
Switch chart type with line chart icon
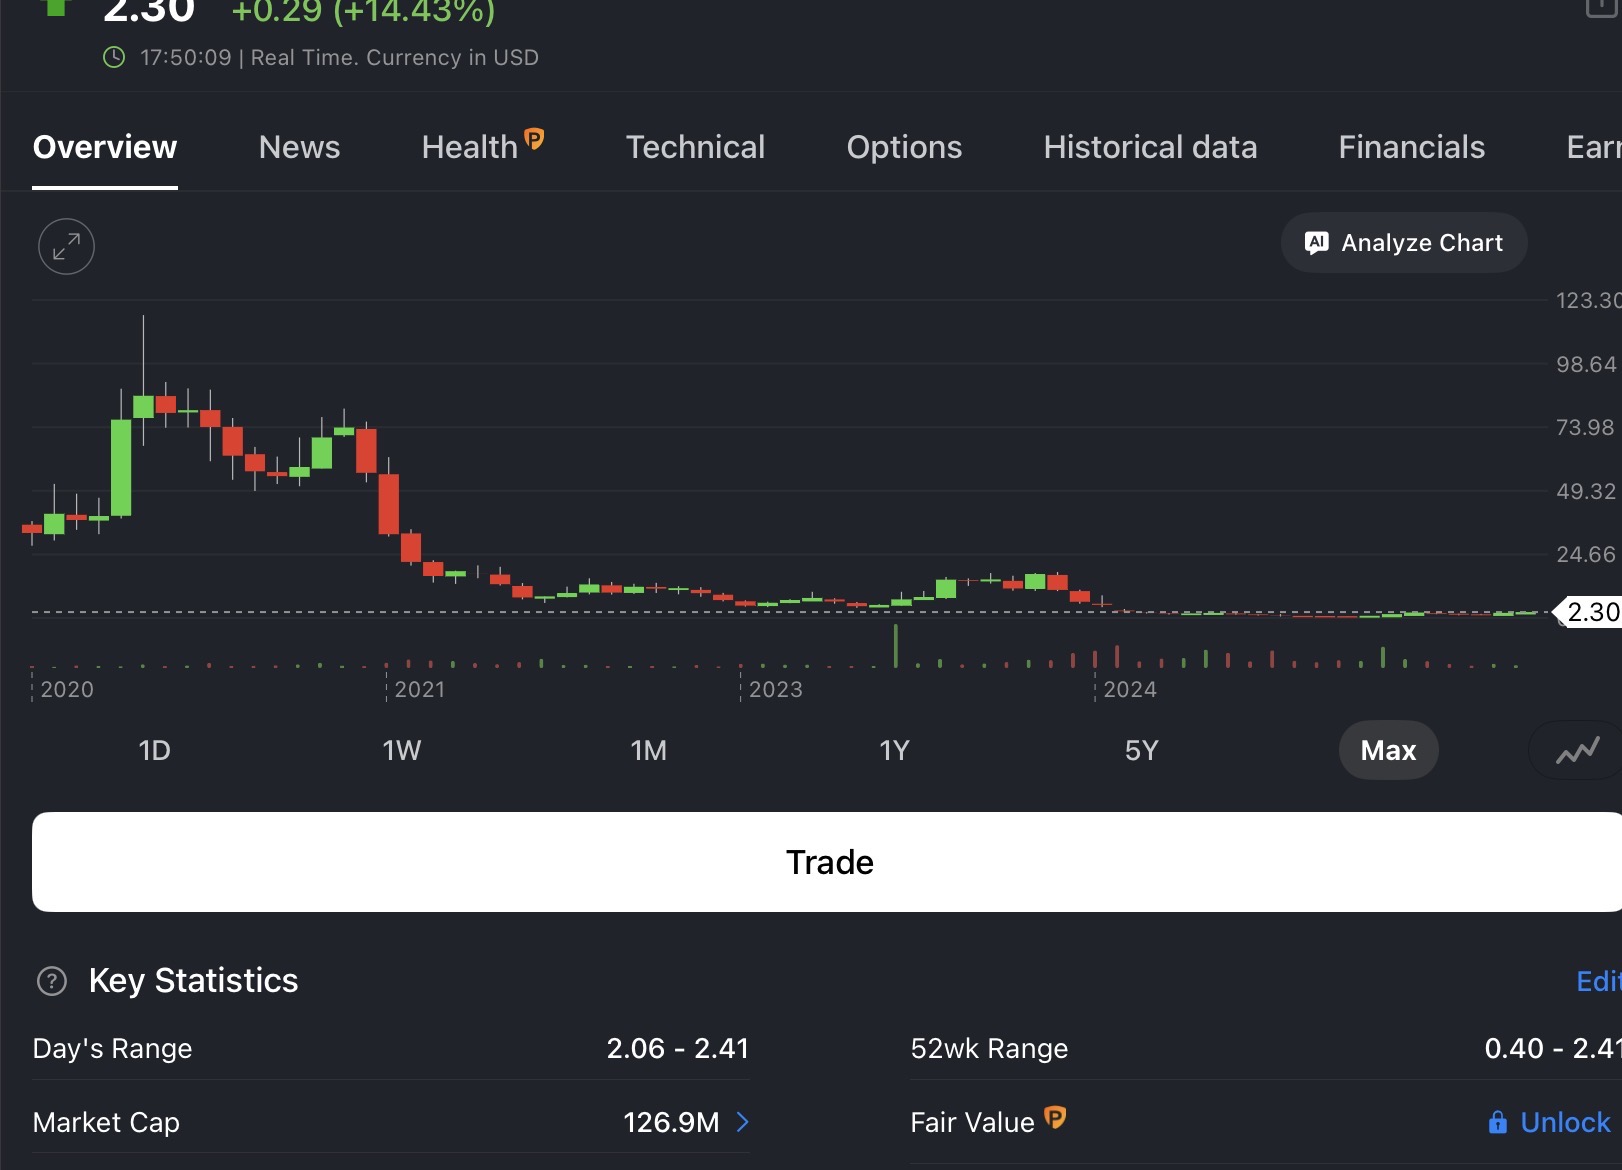coord(1577,750)
